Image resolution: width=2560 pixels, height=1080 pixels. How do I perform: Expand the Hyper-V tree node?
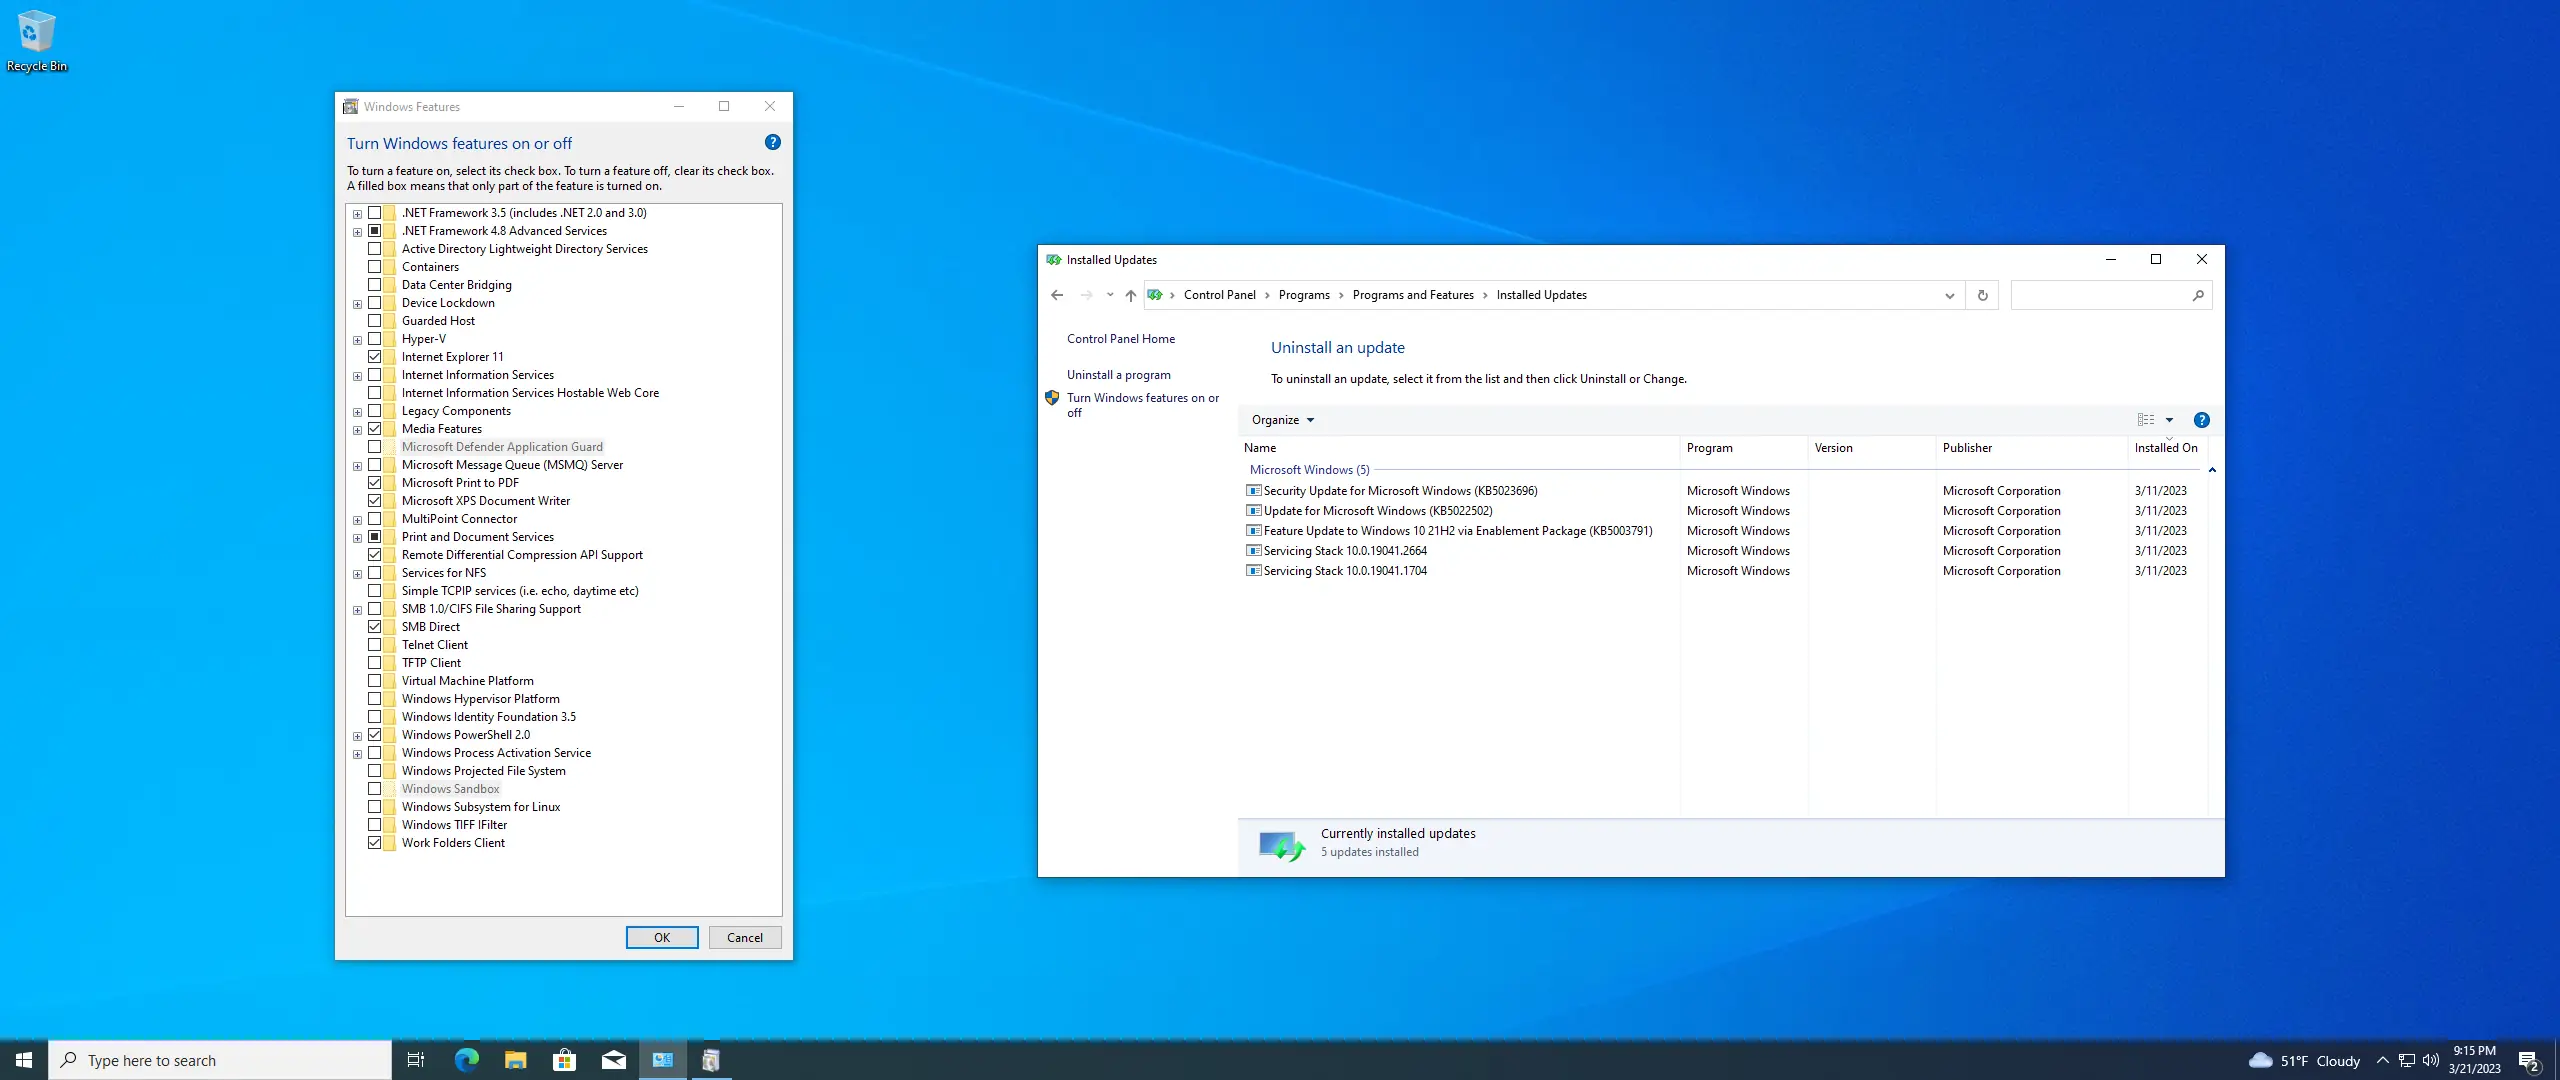(x=357, y=340)
